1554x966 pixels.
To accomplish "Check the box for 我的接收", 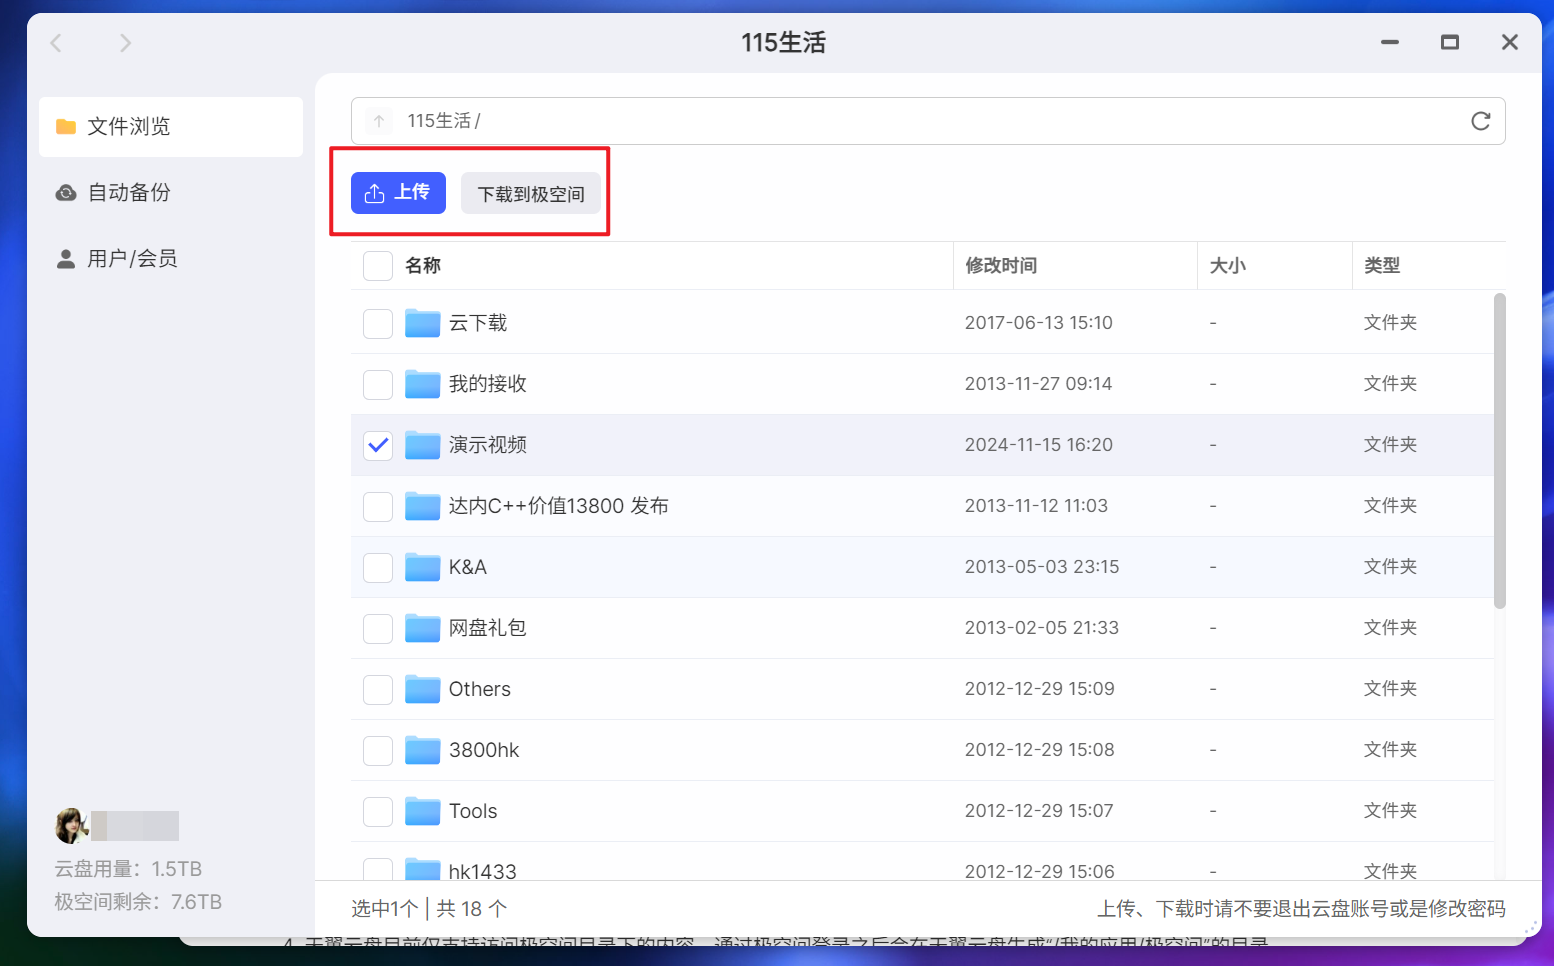I will (378, 385).
